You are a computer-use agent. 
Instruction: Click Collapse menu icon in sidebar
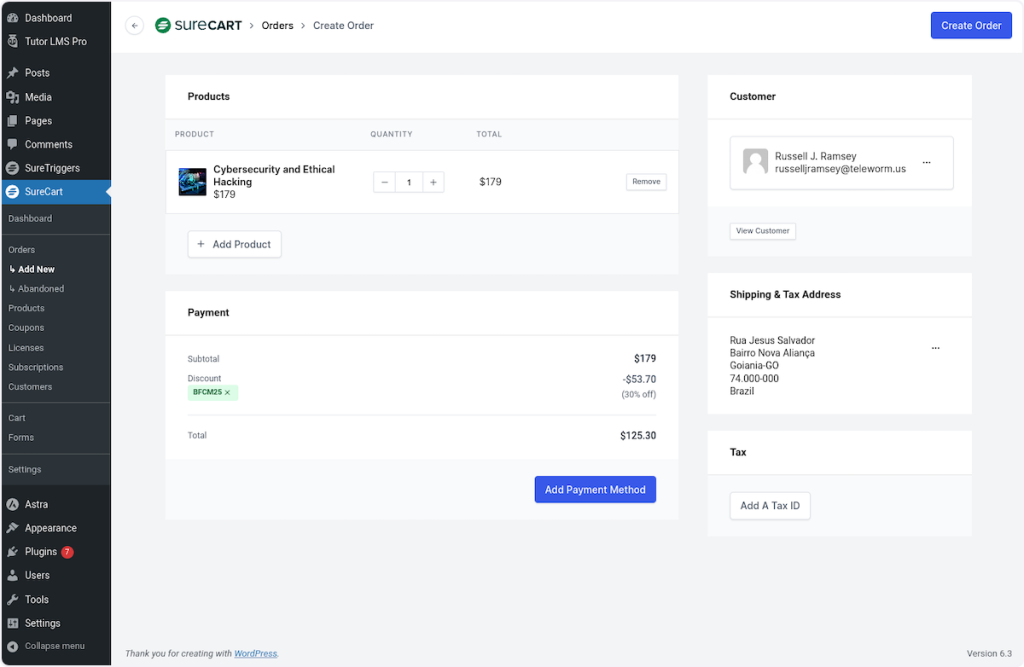[x=13, y=646]
